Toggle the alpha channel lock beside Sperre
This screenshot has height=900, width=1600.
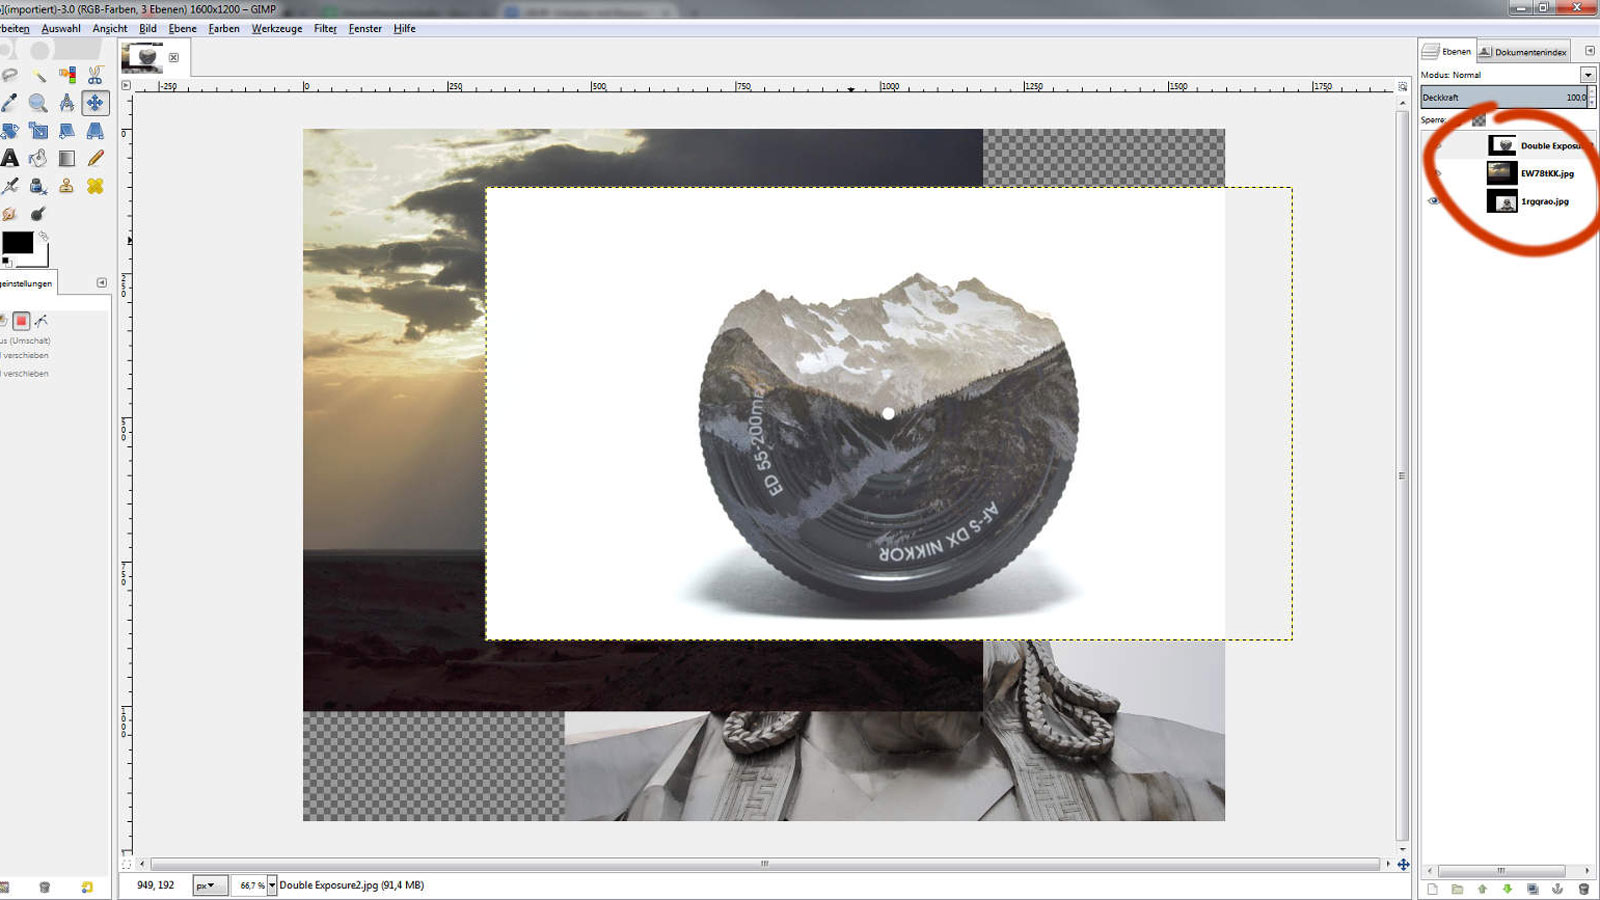pos(1479,120)
